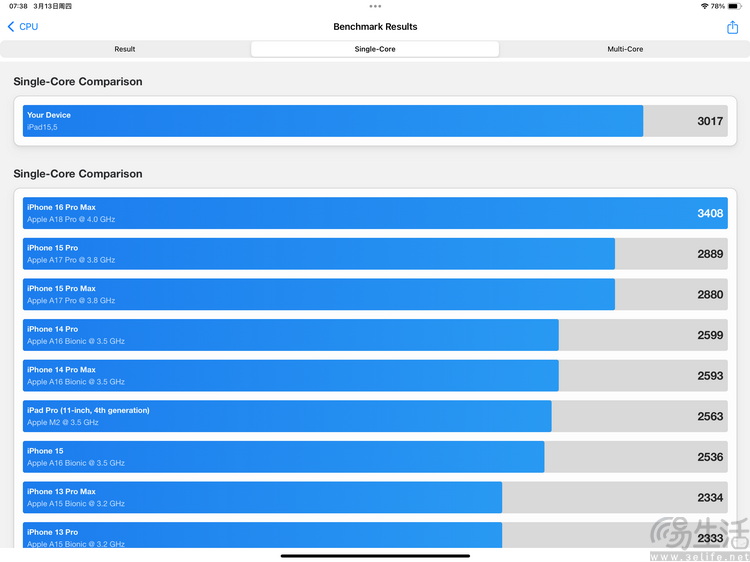Select the Single-Core tab

click(x=375, y=49)
